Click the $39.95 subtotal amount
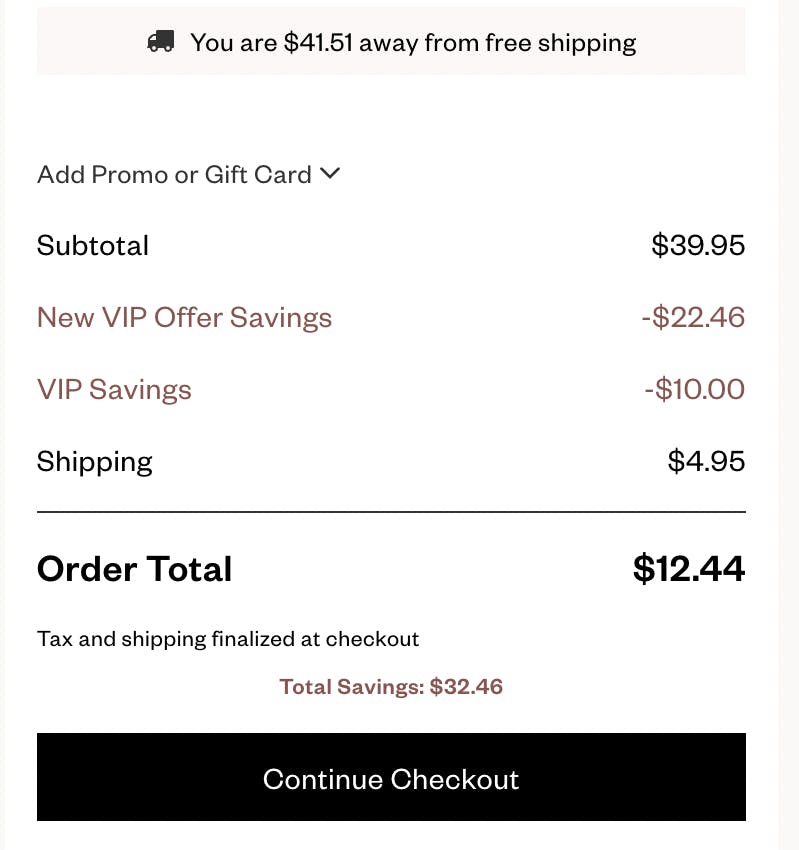Viewport: 799px width, 850px height. [698, 246]
